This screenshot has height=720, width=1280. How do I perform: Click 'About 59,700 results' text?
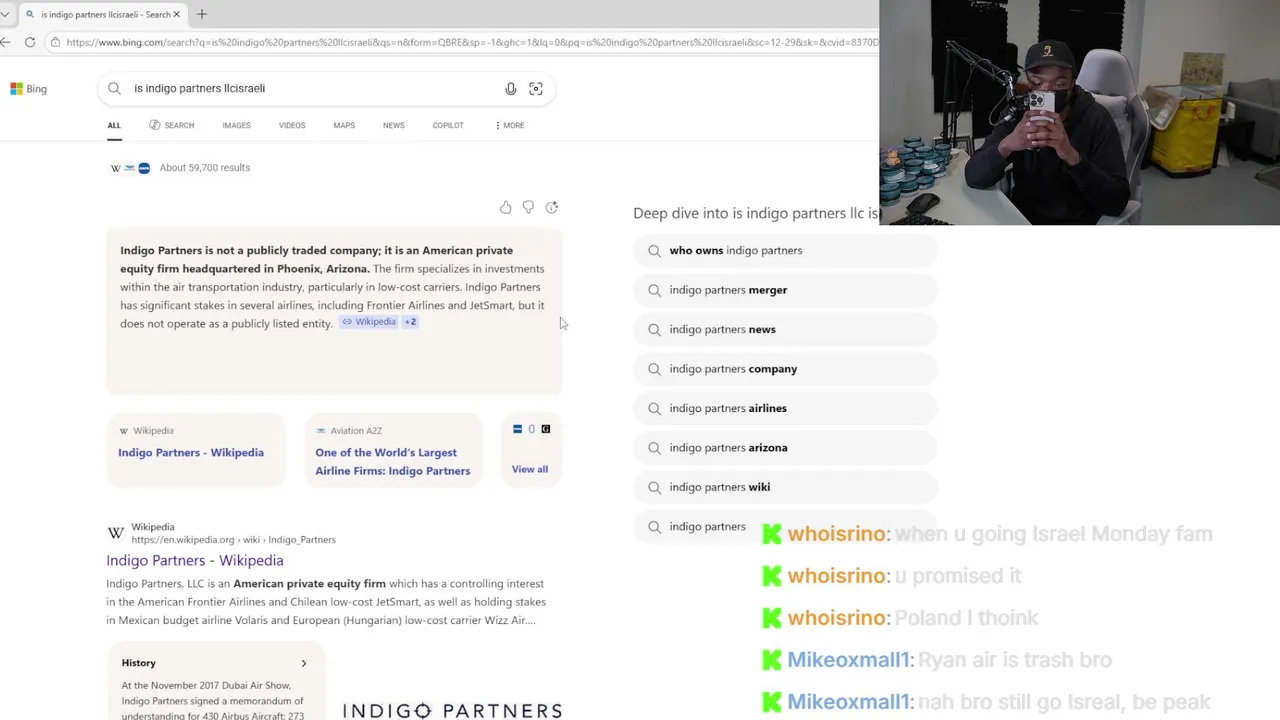point(205,168)
